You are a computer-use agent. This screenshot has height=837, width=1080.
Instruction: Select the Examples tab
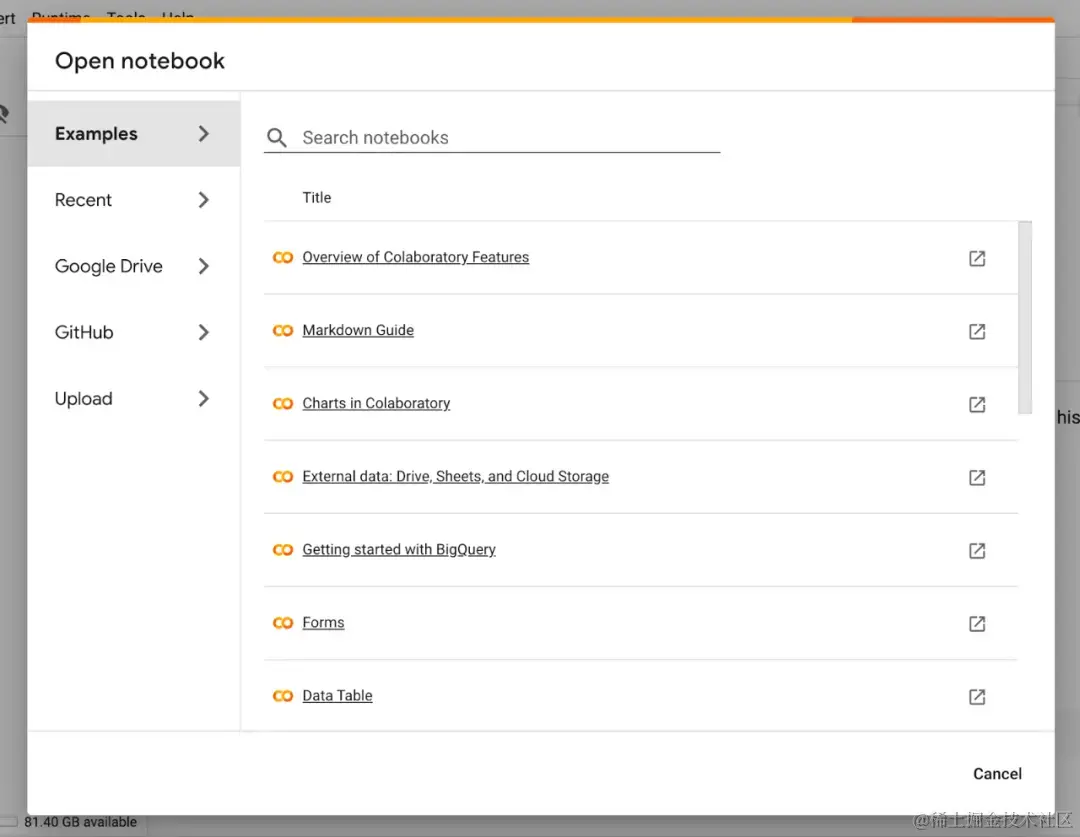[134, 134]
